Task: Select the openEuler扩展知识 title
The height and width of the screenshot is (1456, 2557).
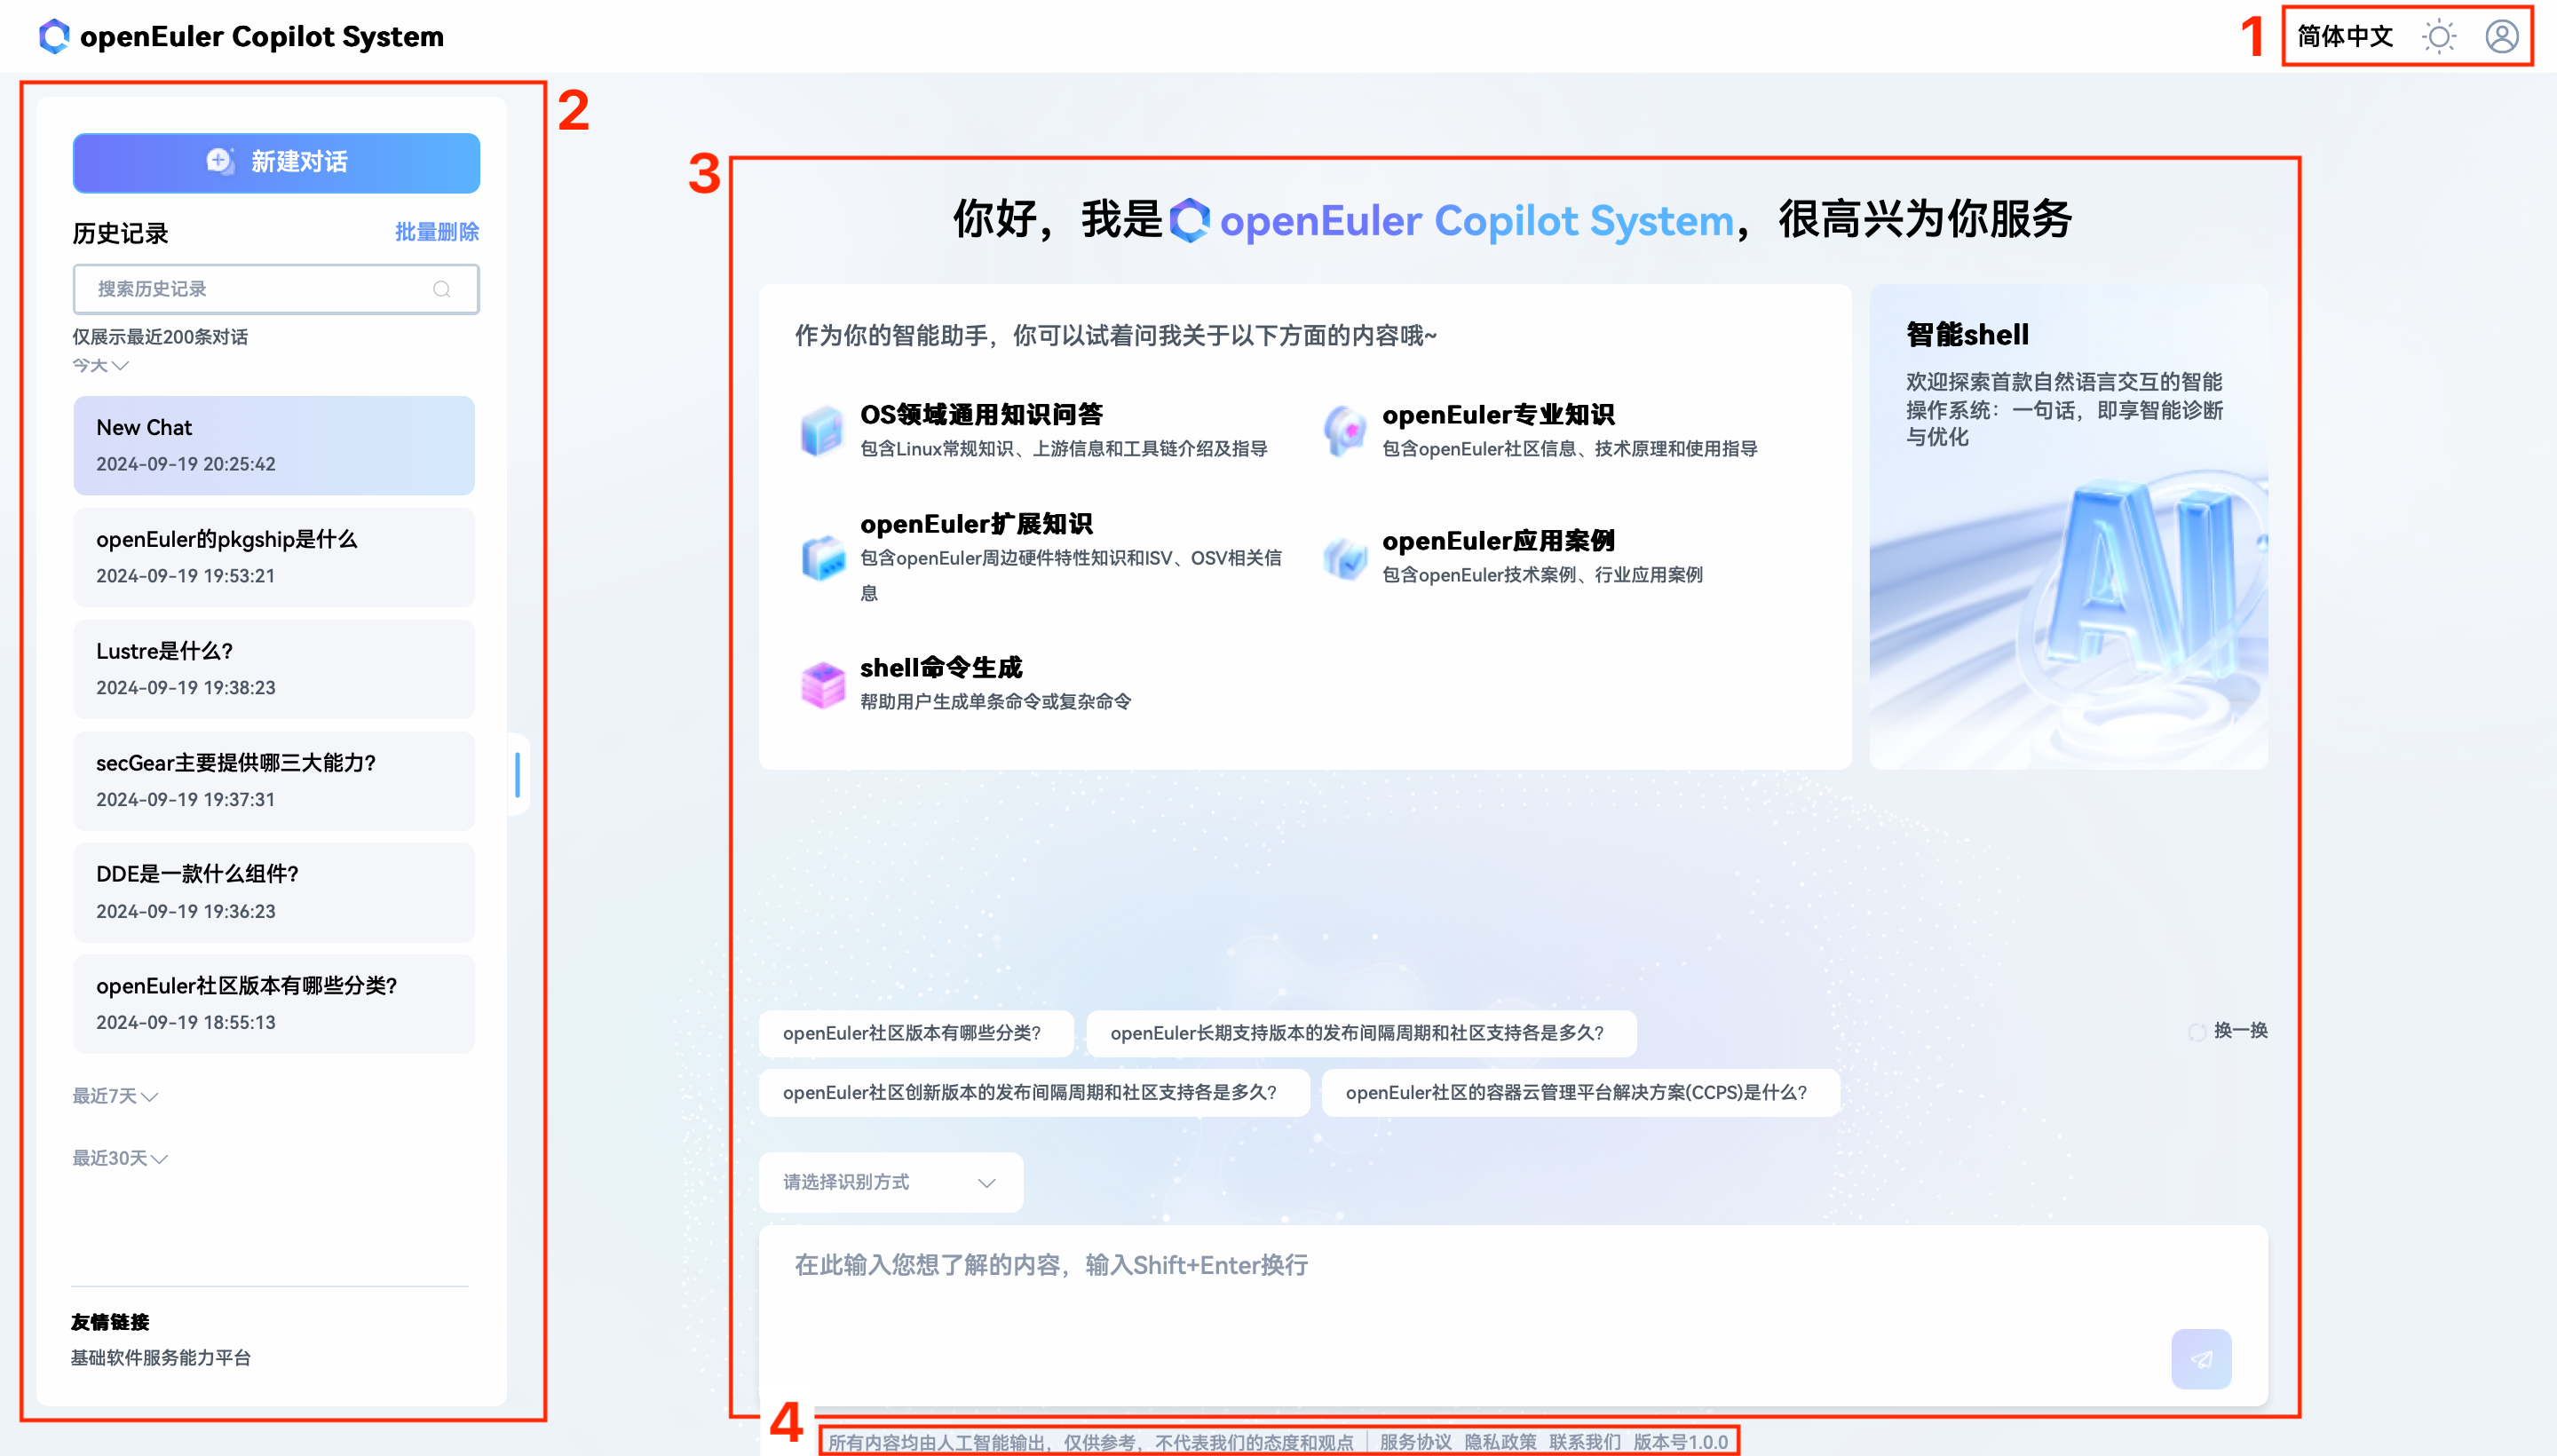Action: [x=976, y=523]
